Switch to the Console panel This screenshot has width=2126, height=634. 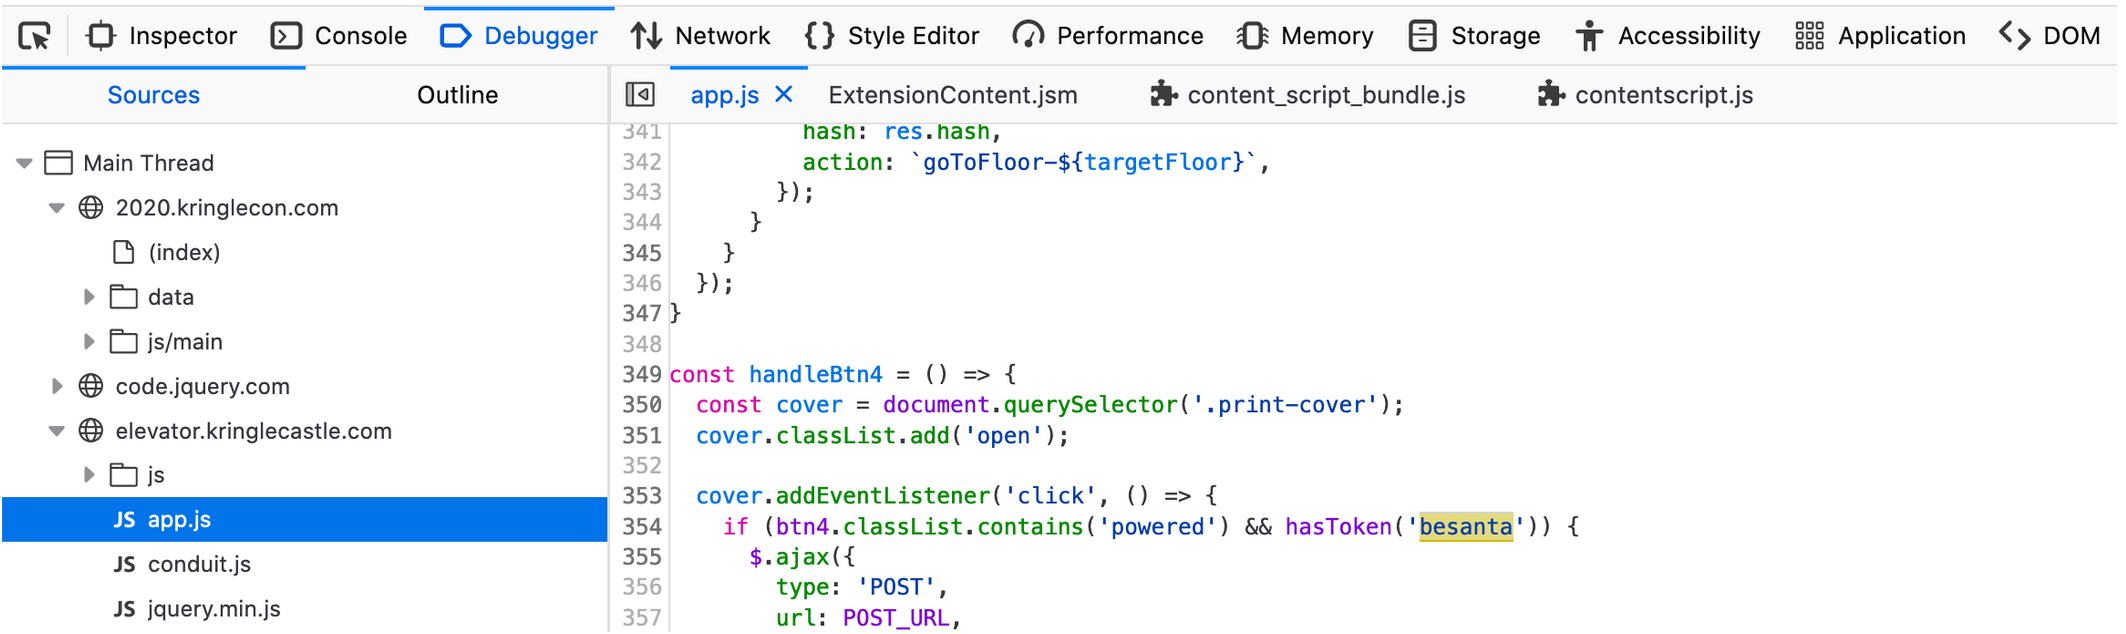click(x=339, y=37)
